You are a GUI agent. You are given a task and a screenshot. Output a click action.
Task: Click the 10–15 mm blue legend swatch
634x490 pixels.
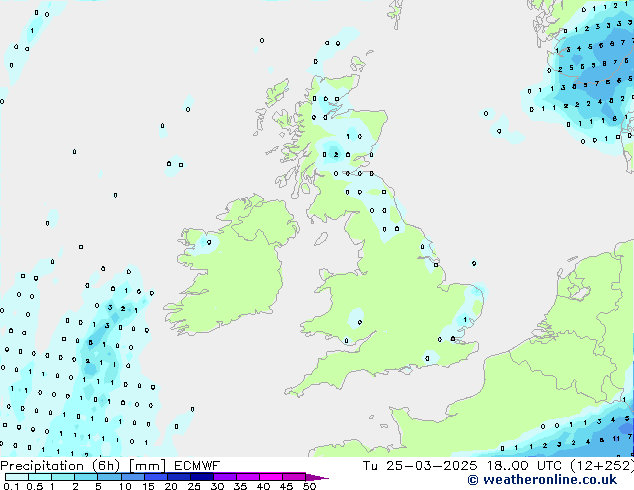tap(132, 477)
